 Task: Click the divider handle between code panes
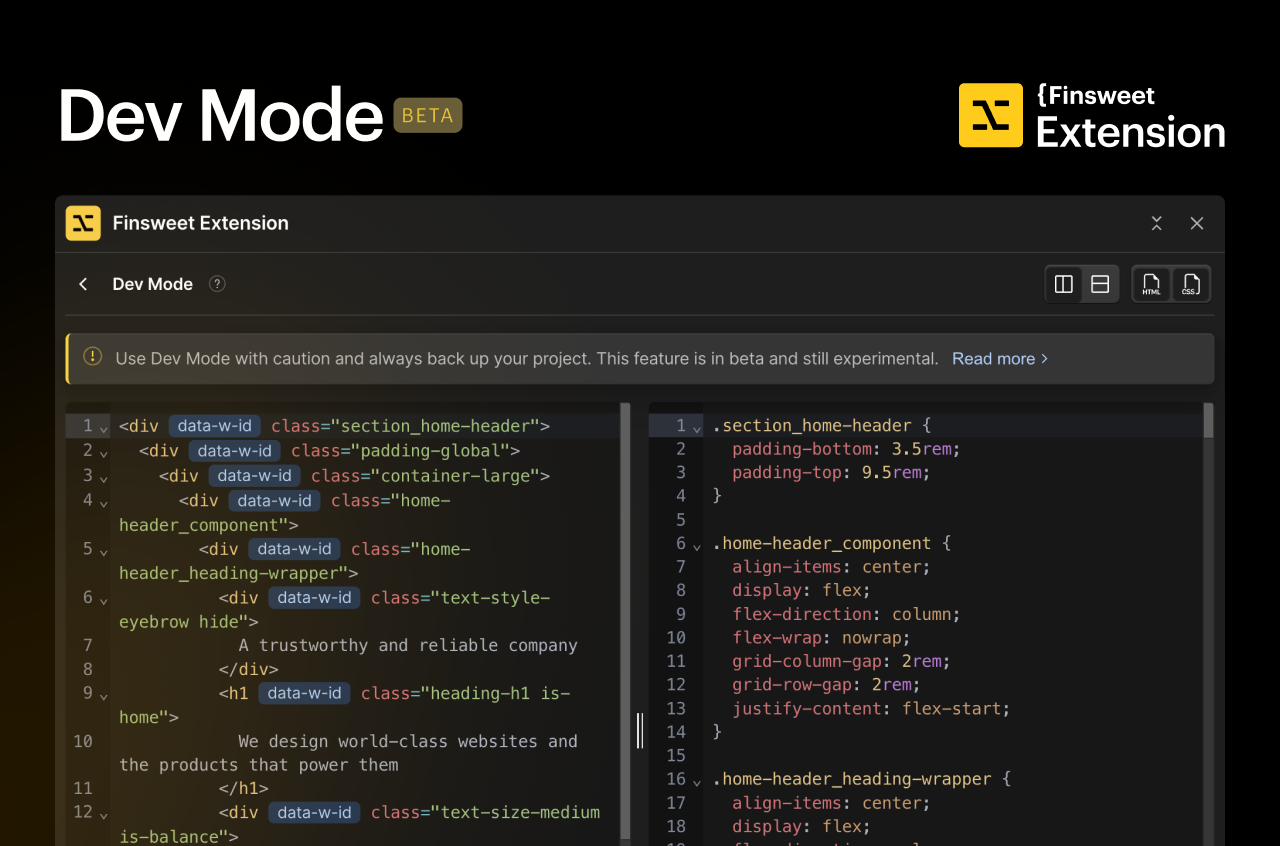tap(639, 731)
